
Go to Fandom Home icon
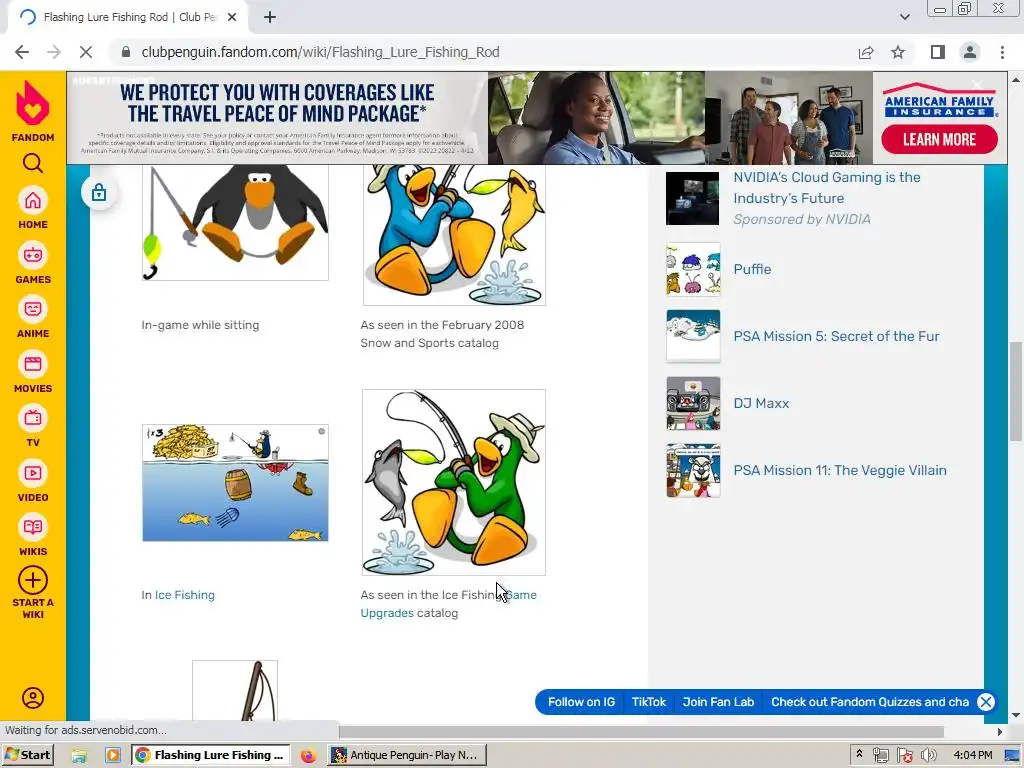pos(33,200)
